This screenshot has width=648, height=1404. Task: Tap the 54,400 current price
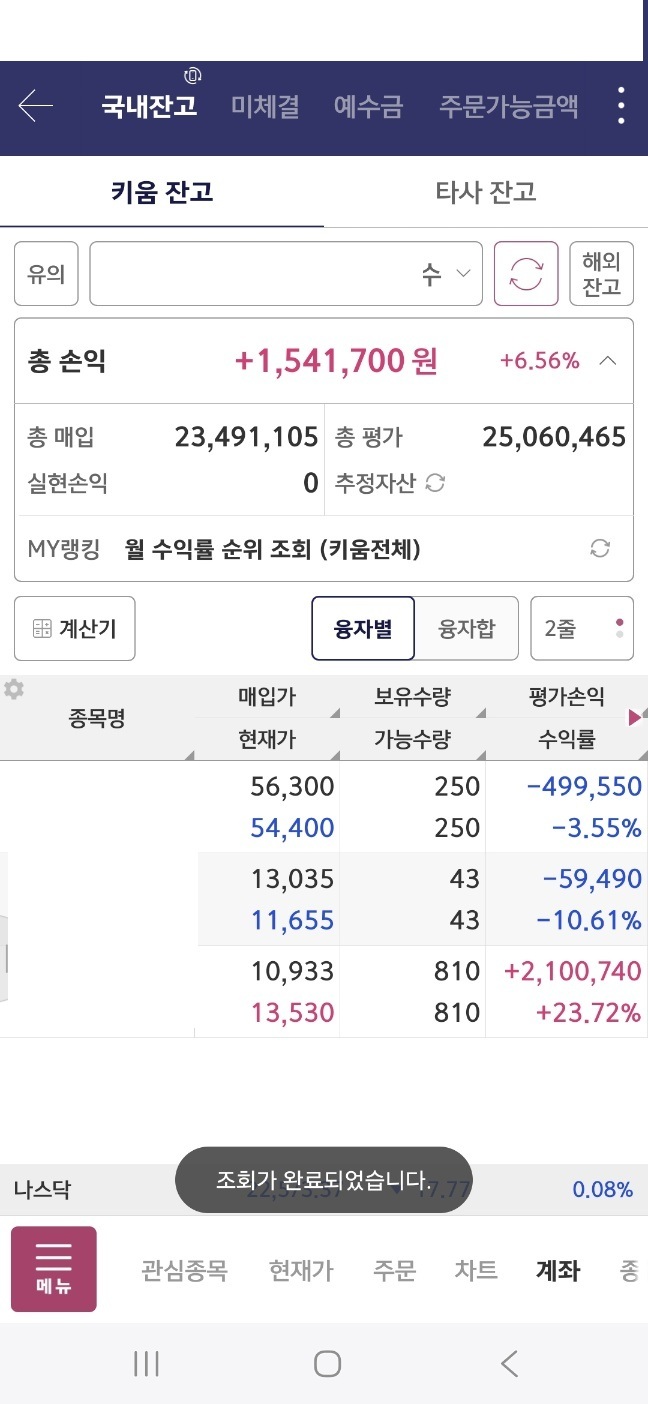(292, 828)
